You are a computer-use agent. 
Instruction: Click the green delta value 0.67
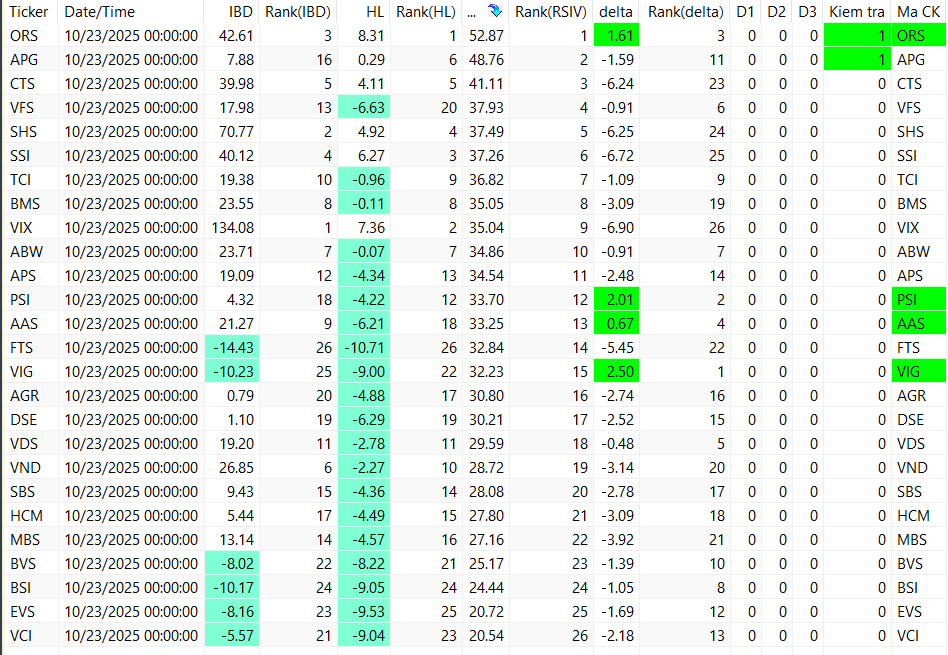(x=616, y=324)
